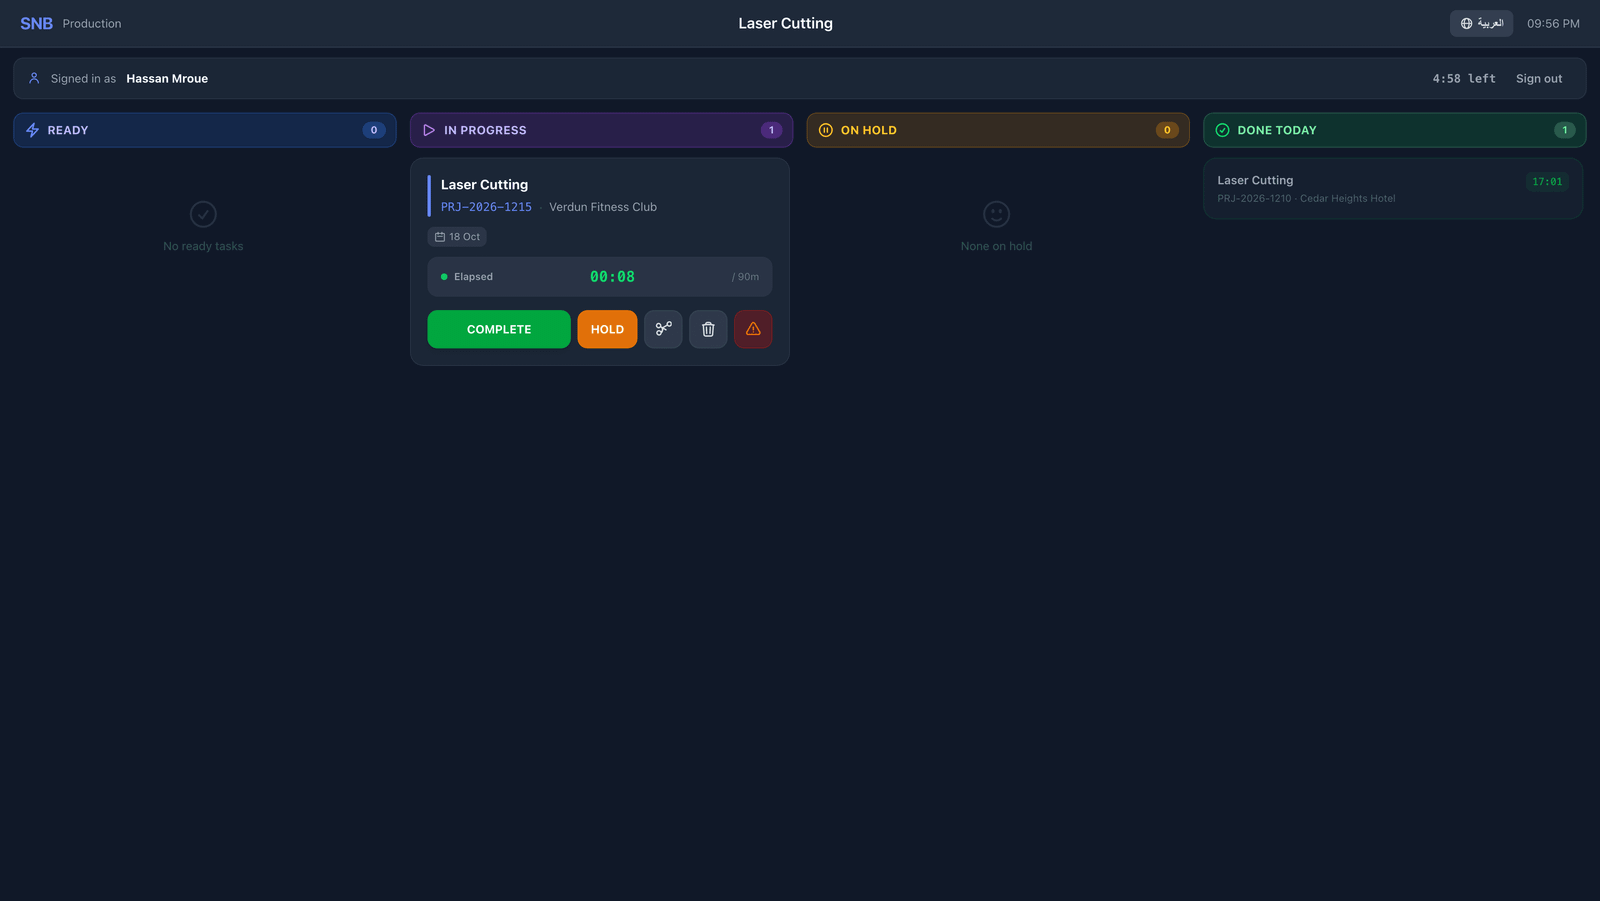Viewport: 1600px width, 901px height.
Task: Click the '18 Oct' due date chip
Action: [457, 237]
